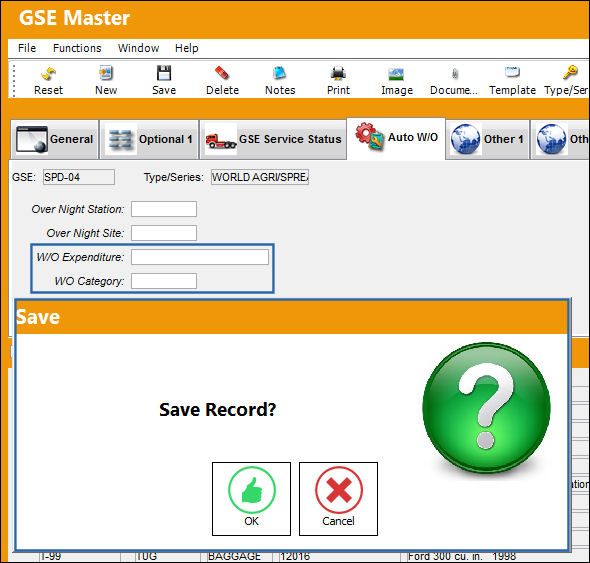The image size is (590, 563).
Task: Open the Image toolbar icon
Action: coord(396,74)
